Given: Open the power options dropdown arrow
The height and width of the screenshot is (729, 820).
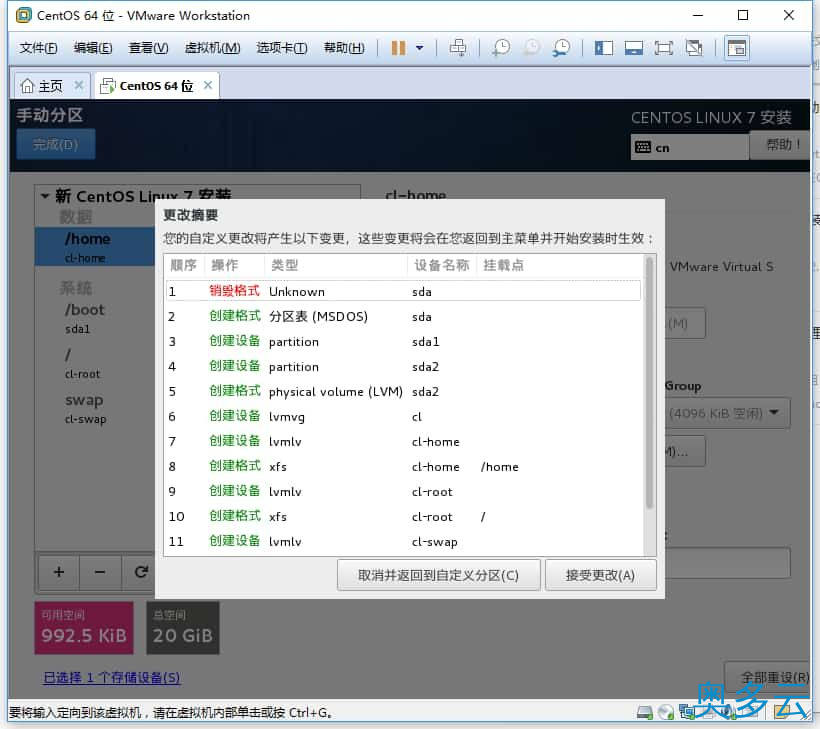Looking at the screenshot, I should point(419,48).
